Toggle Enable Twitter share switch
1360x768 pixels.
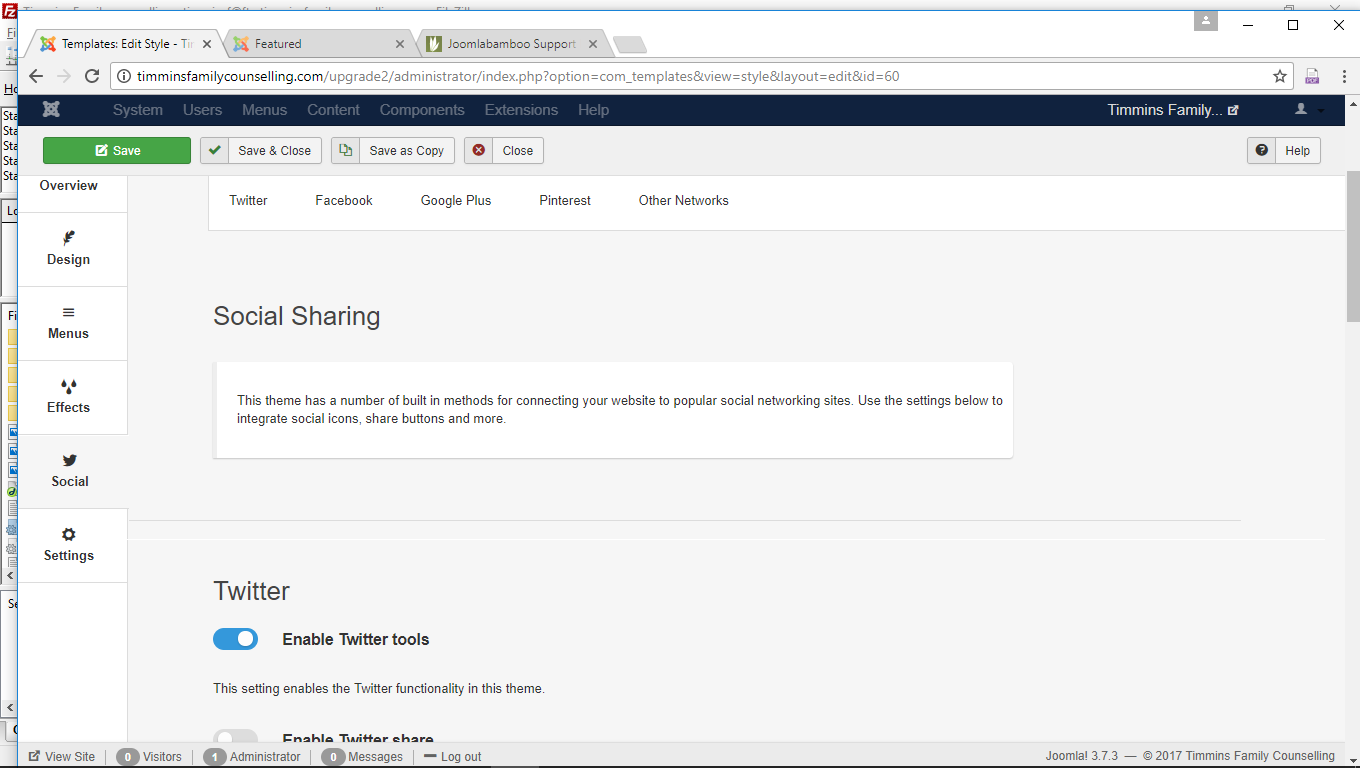[236, 738]
